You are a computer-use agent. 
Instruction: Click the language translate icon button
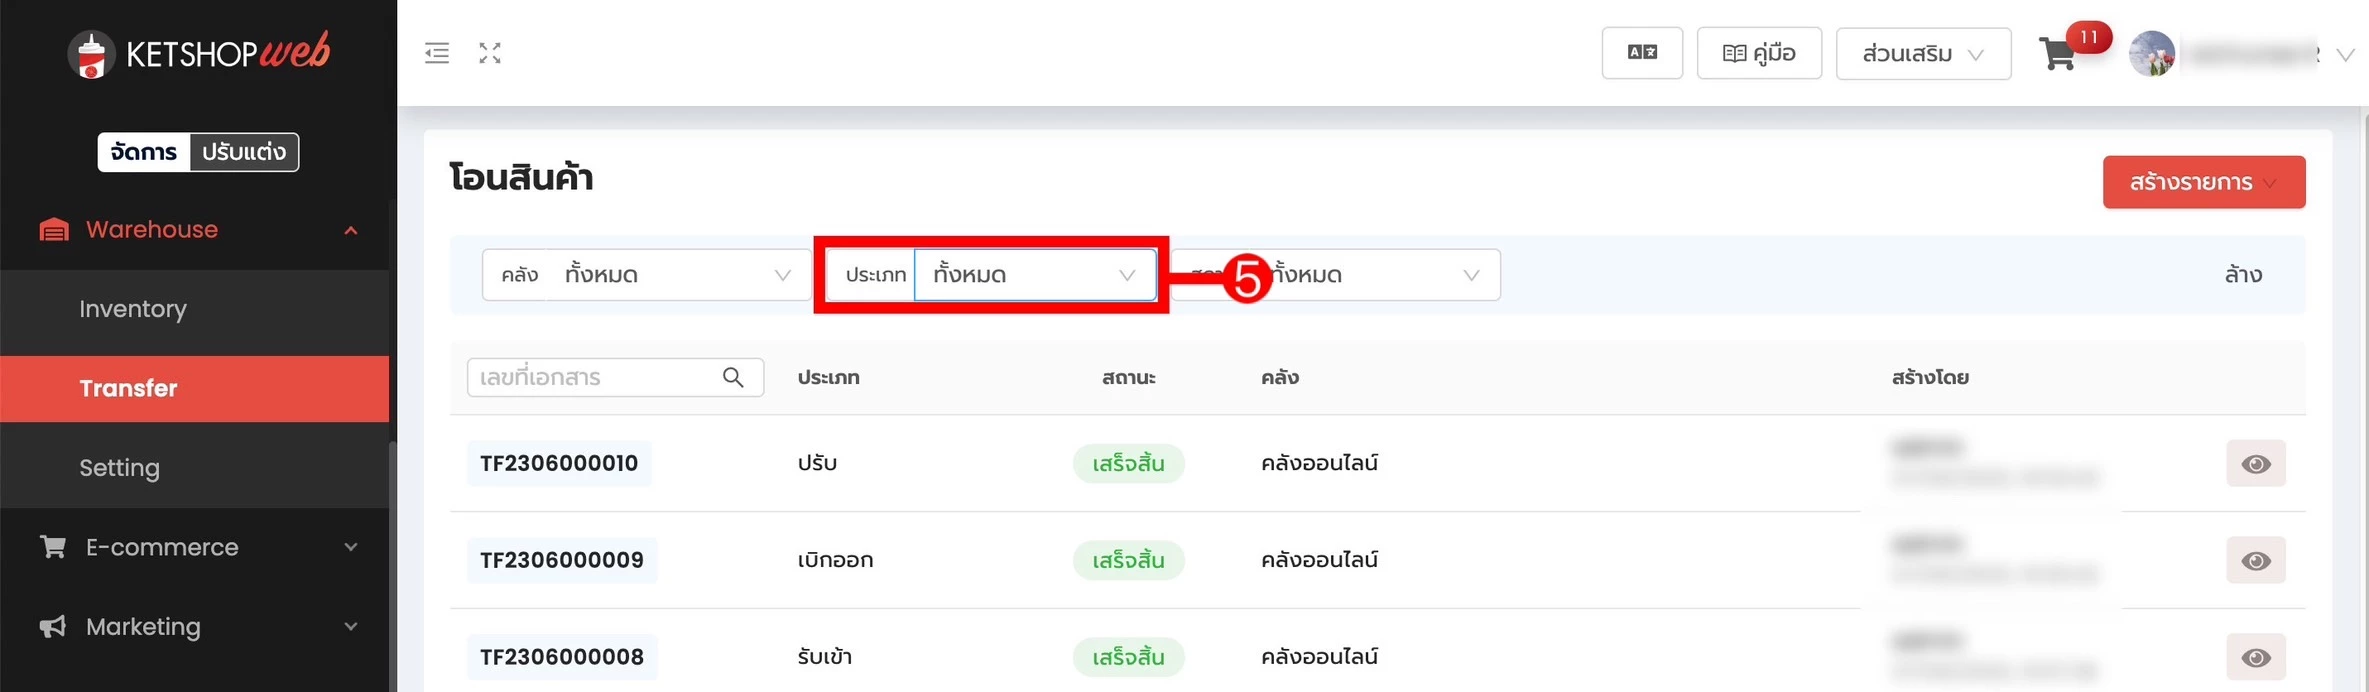pyautogui.click(x=1642, y=53)
